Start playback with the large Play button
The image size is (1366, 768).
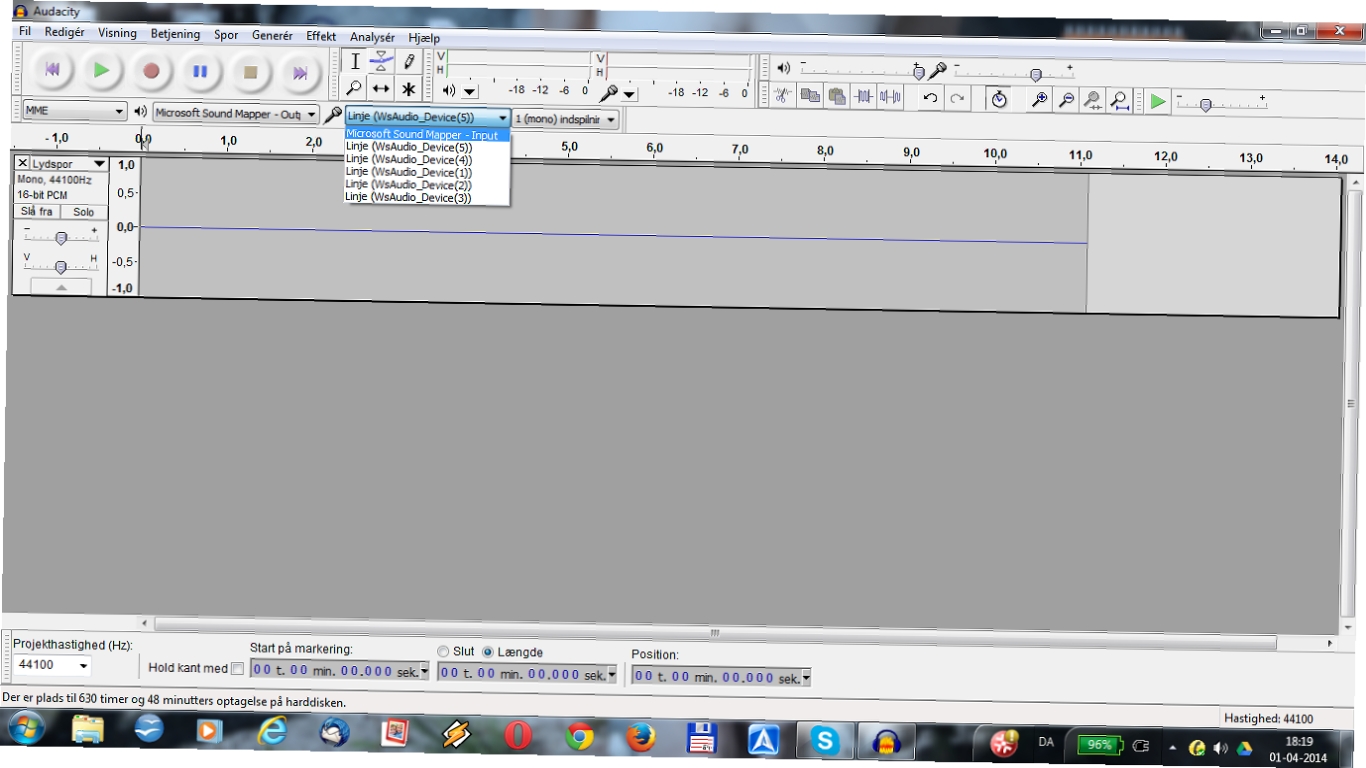coord(101,71)
